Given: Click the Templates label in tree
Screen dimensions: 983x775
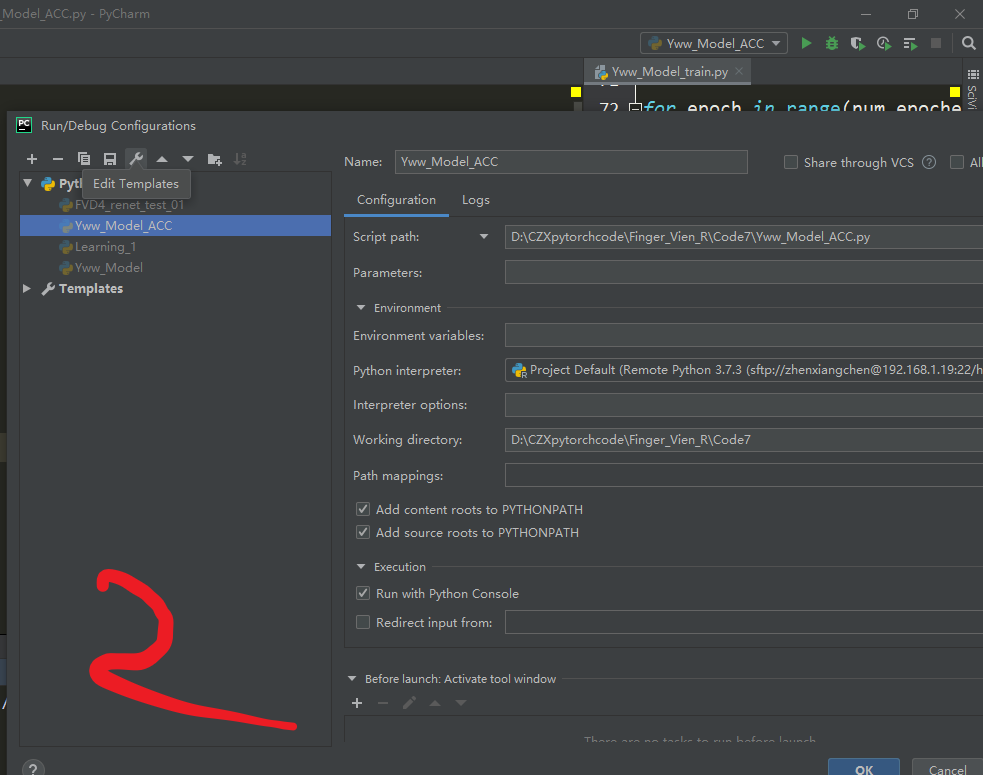Looking at the screenshot, I should 91,288.
